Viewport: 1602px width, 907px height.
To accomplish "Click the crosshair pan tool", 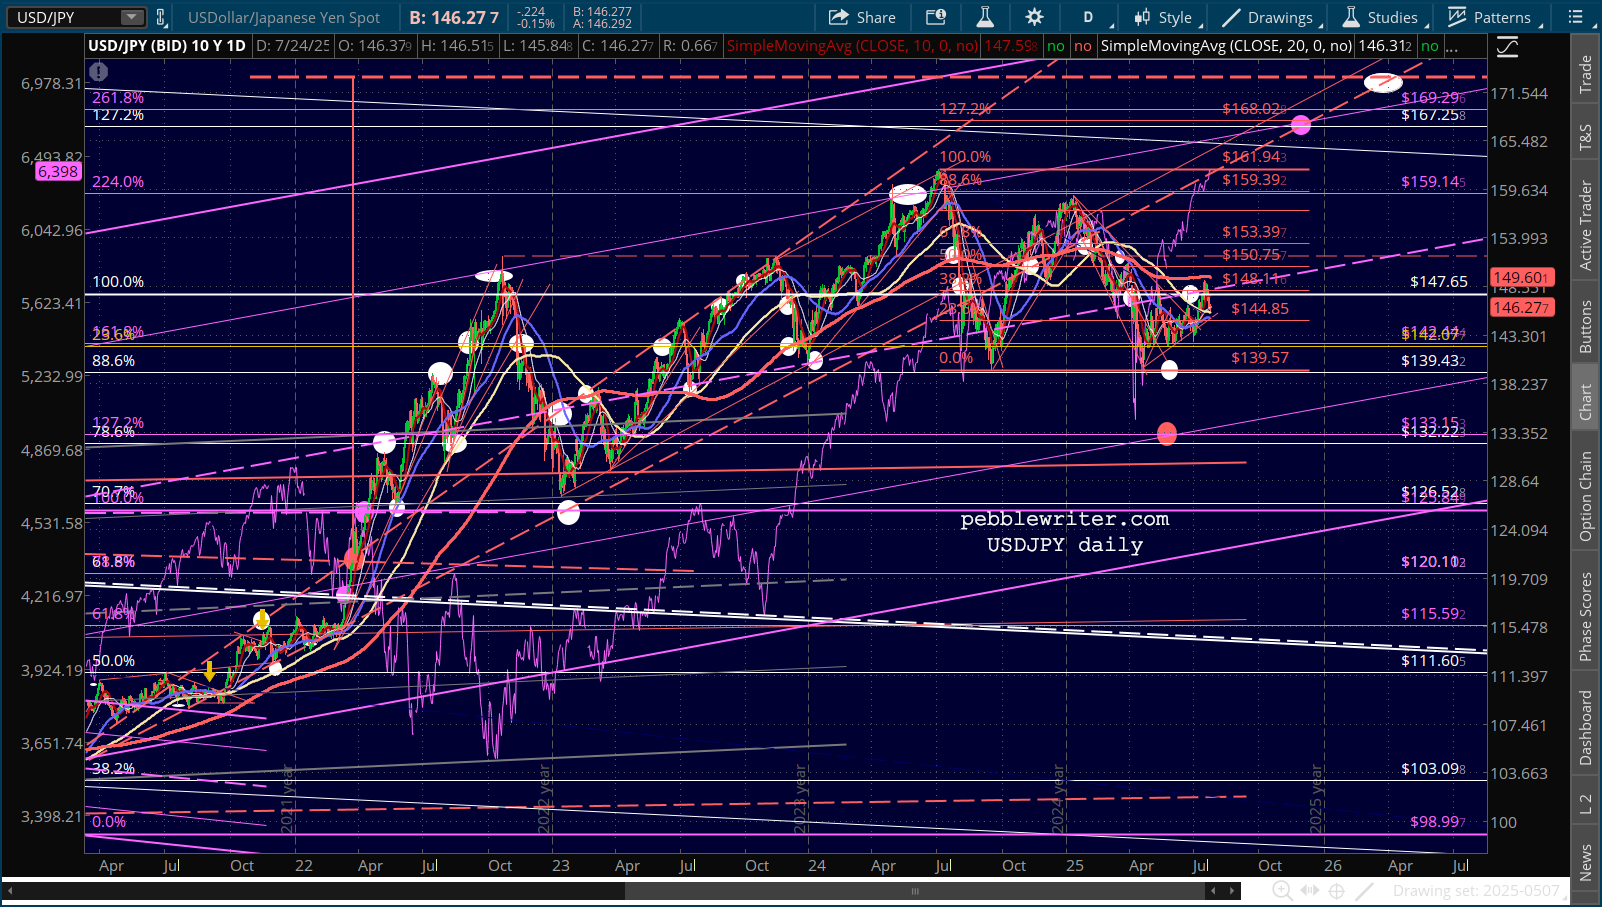I will tap(1336, 891).
